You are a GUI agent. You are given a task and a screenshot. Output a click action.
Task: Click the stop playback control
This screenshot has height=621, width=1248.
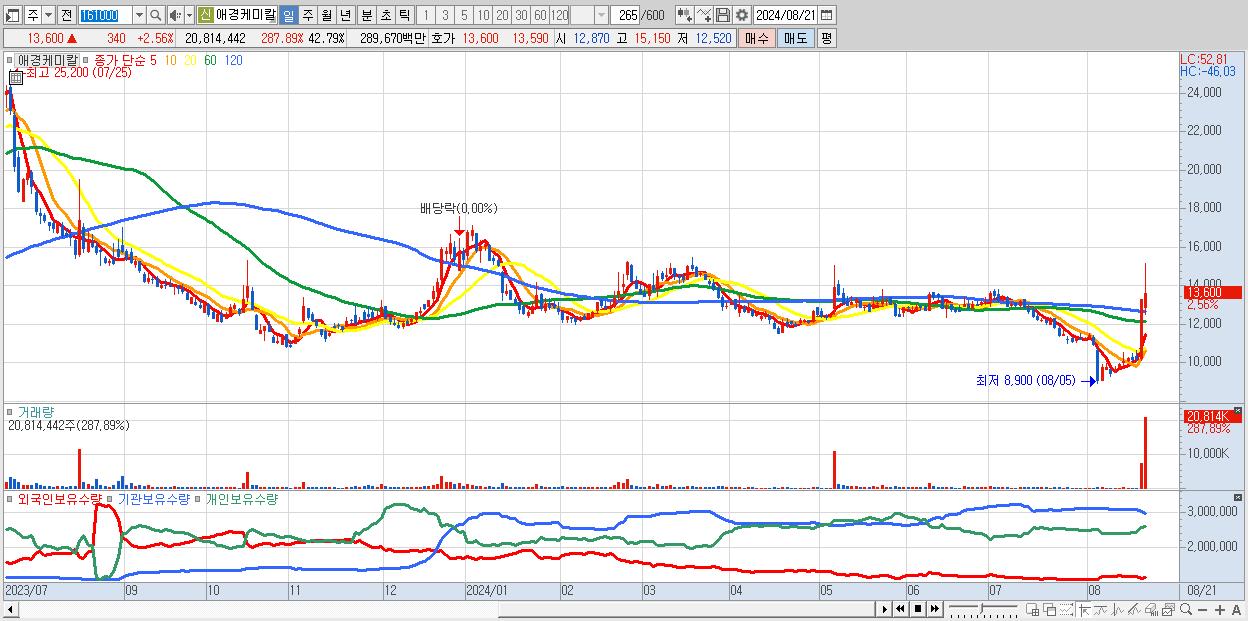(x=918, y=609)
